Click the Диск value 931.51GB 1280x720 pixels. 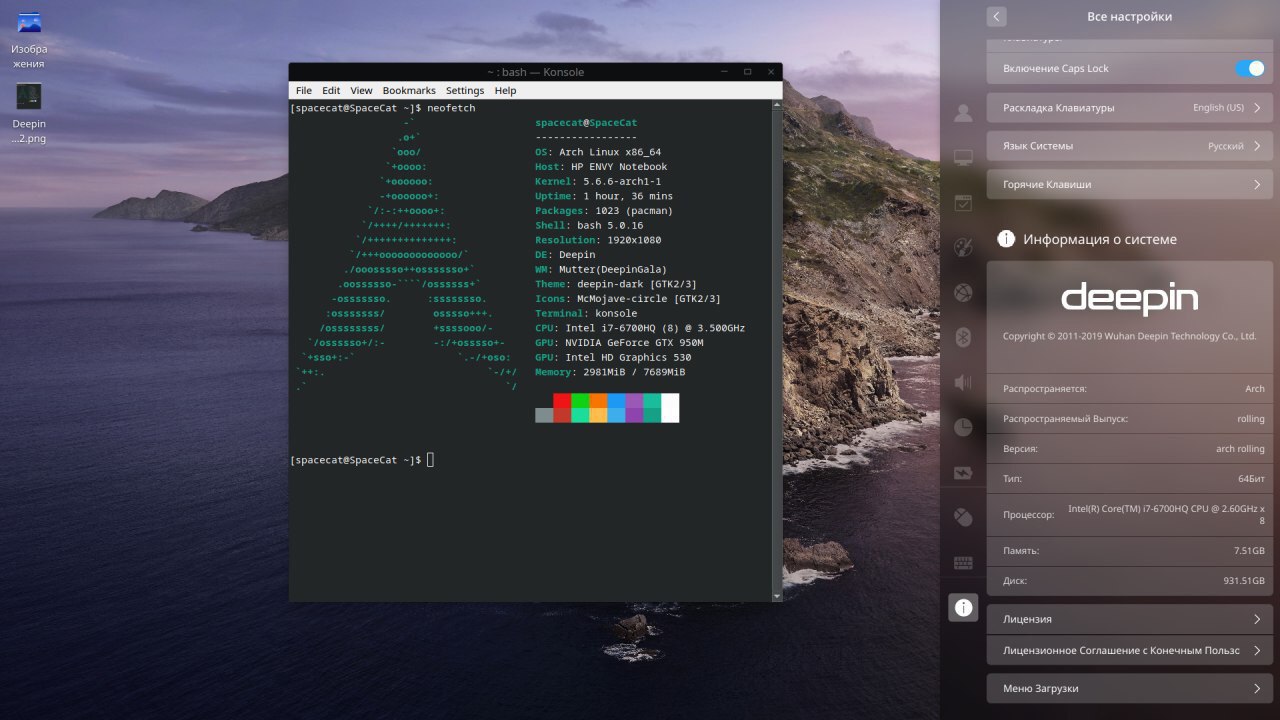[x=1245, y=581]
